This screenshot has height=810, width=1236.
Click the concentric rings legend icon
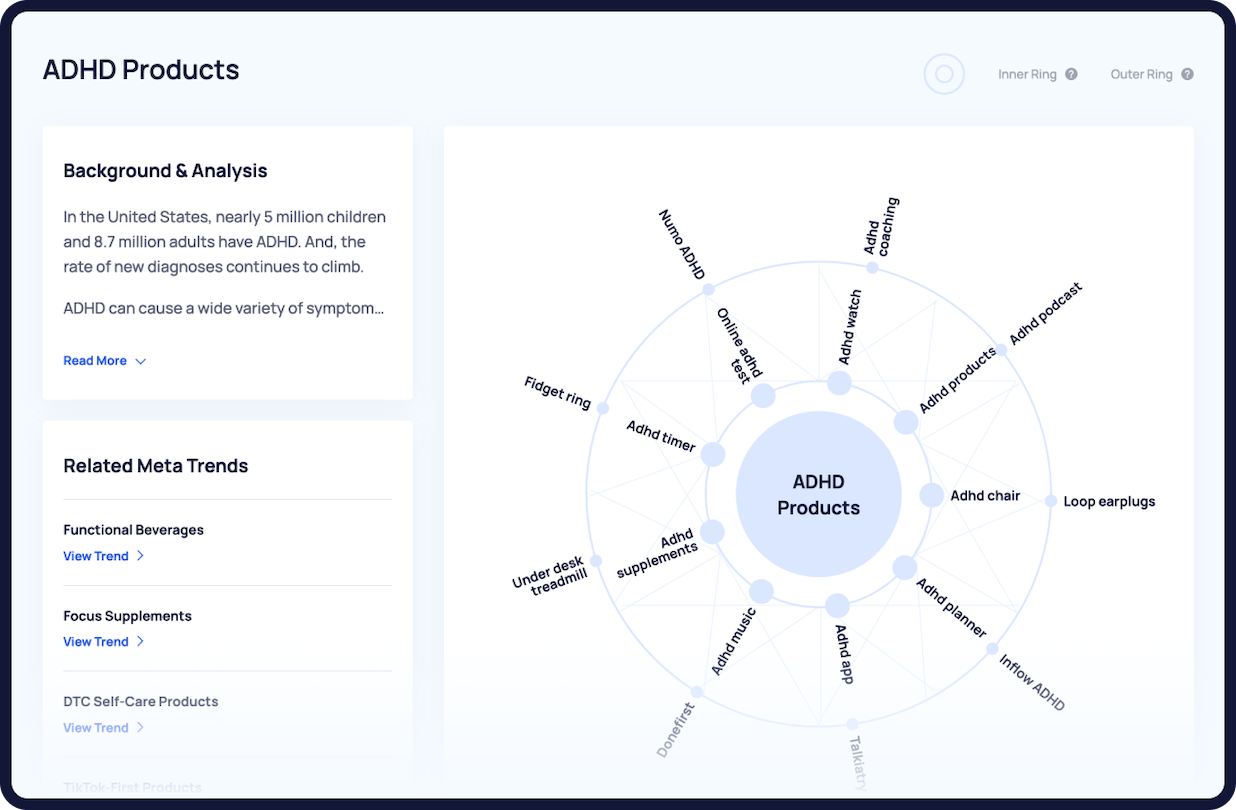[x=944, y=74]
